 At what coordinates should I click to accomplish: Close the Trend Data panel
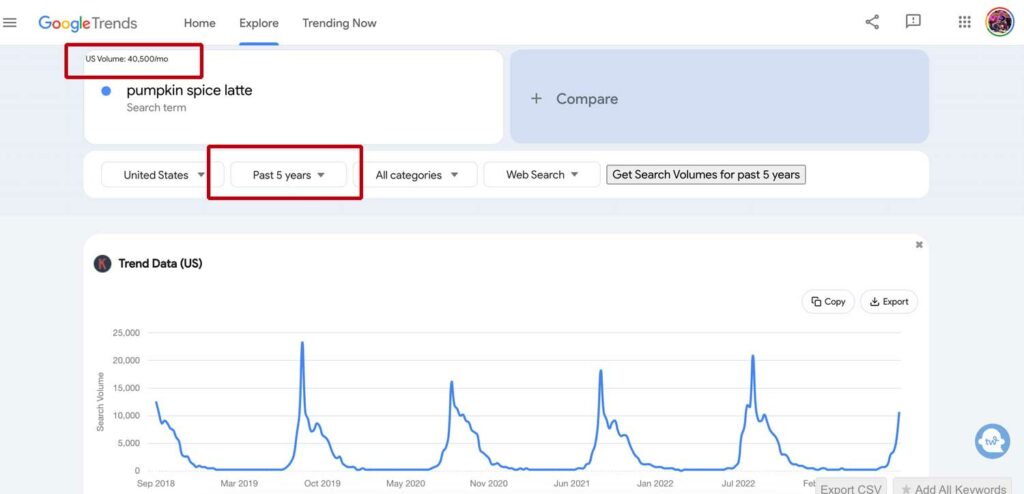coord(919,244)
